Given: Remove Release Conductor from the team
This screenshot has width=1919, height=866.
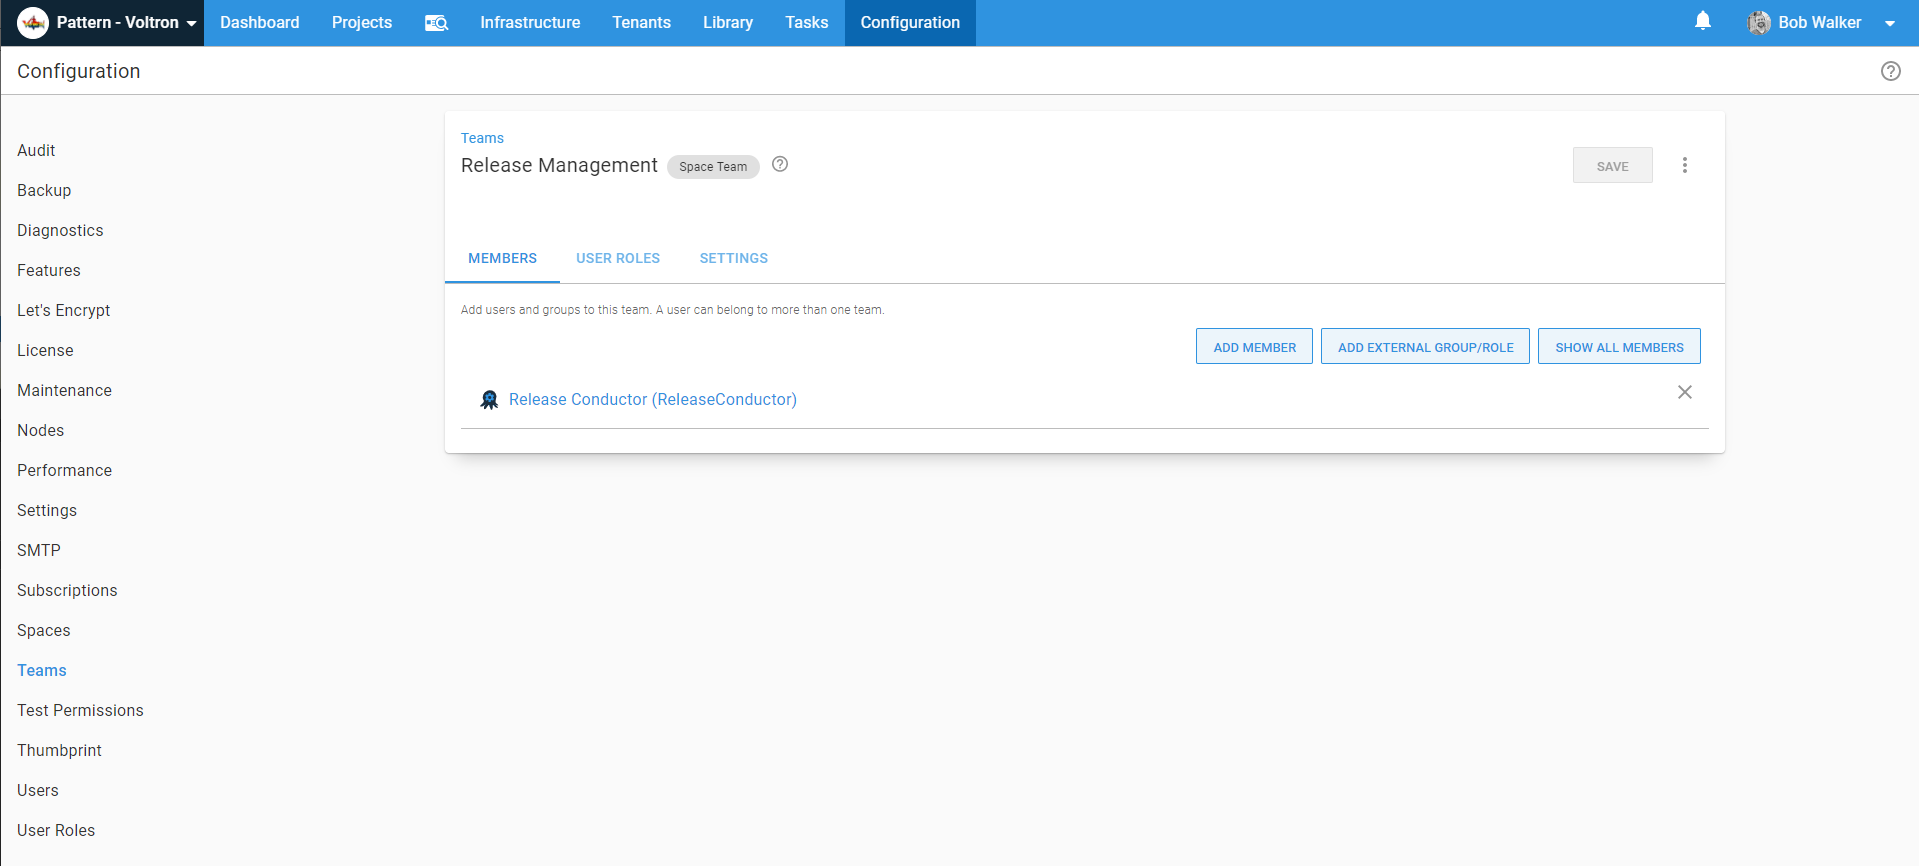Looking at the screenshot, I should [1685, 392].
